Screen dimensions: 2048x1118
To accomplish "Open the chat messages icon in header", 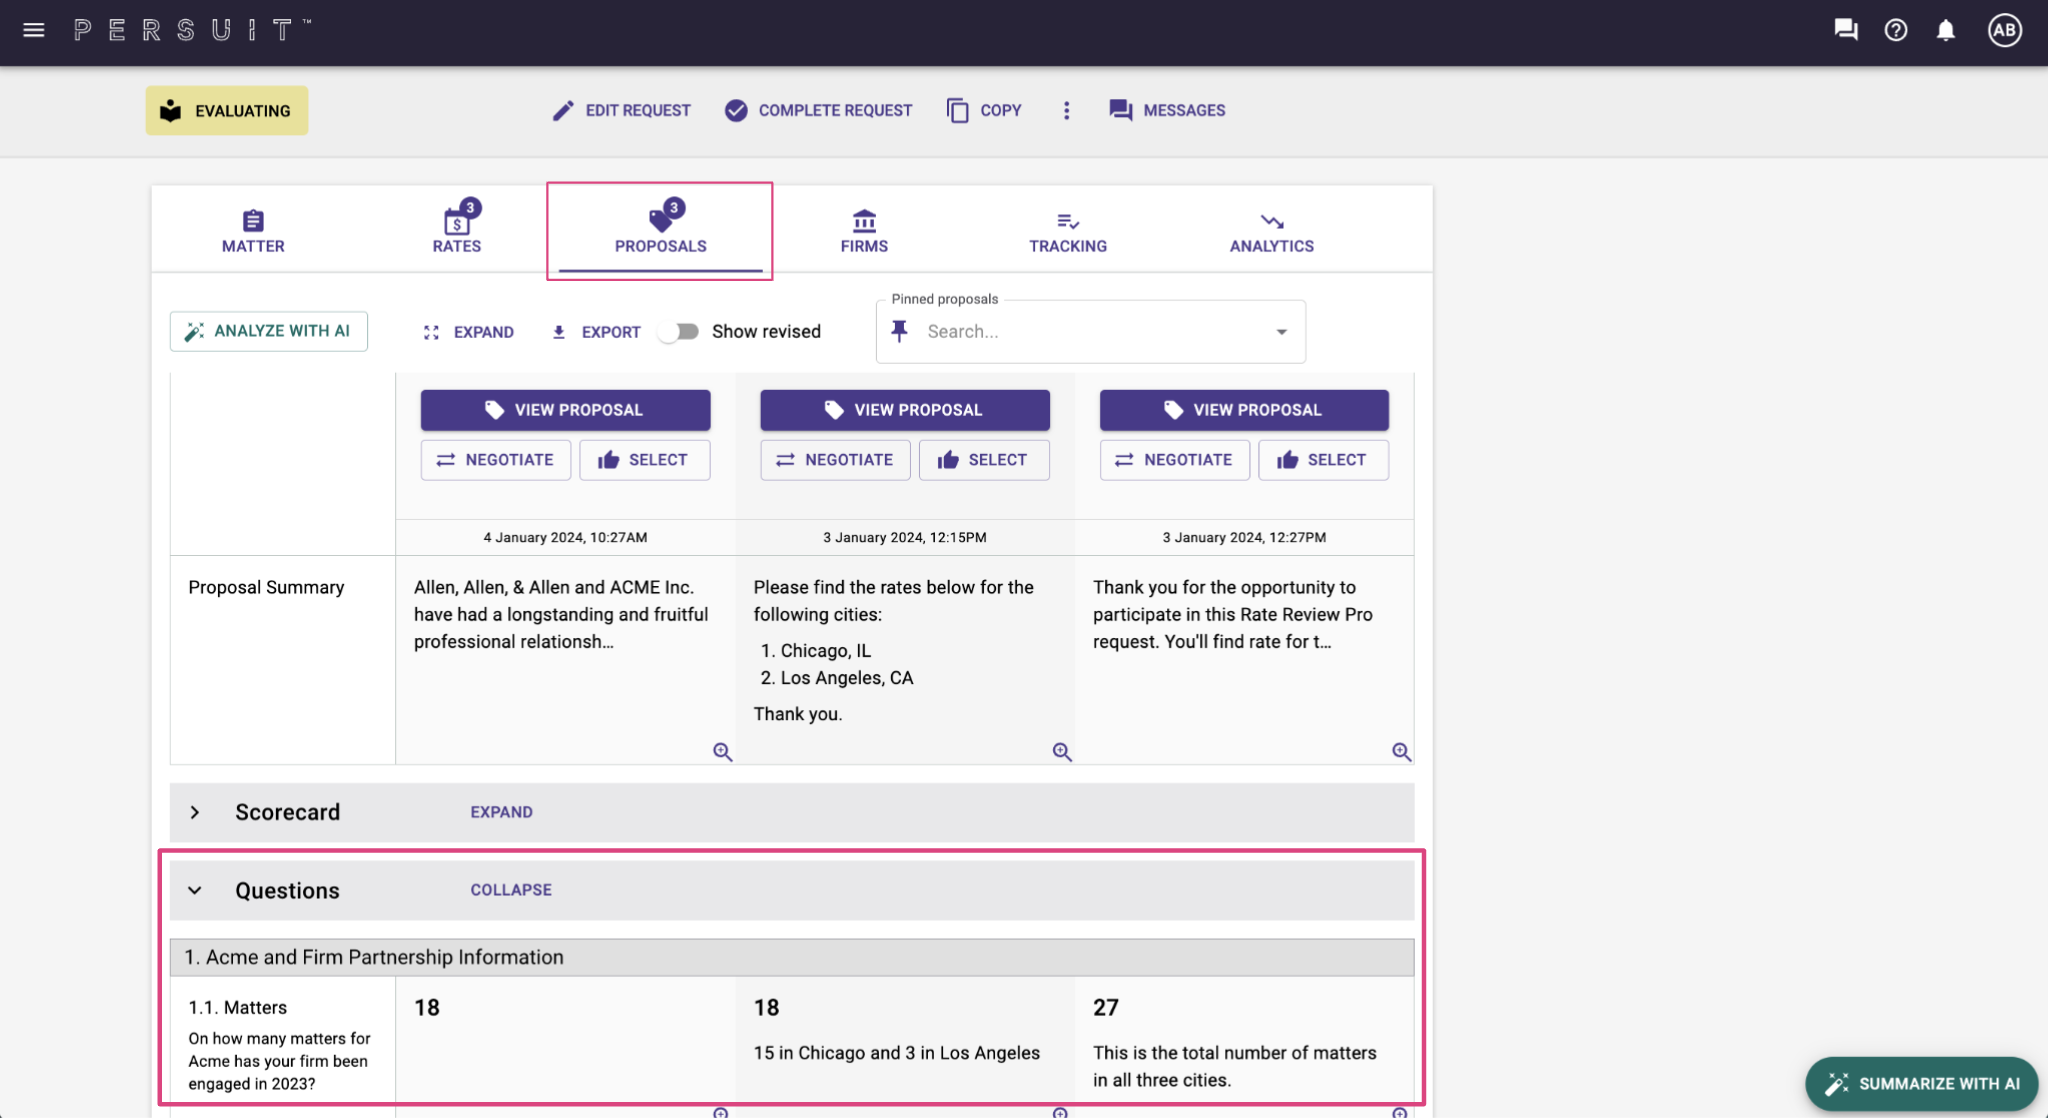I will 1846,30.
